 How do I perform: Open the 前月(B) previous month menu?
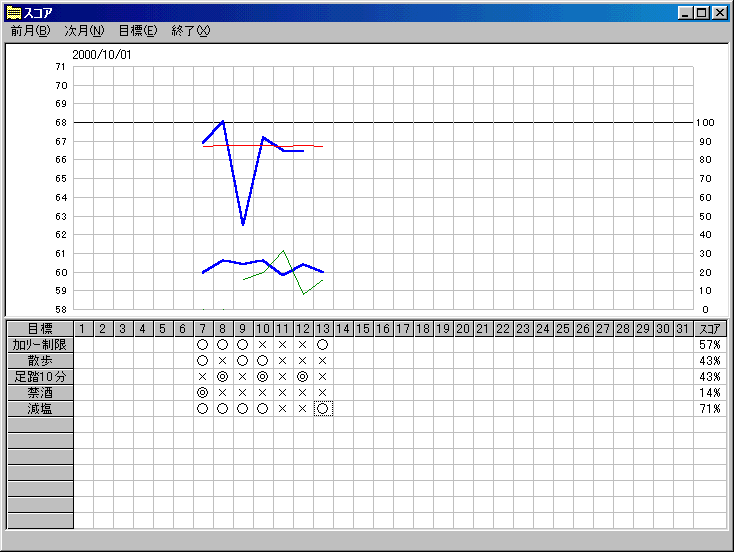[30, 31]
